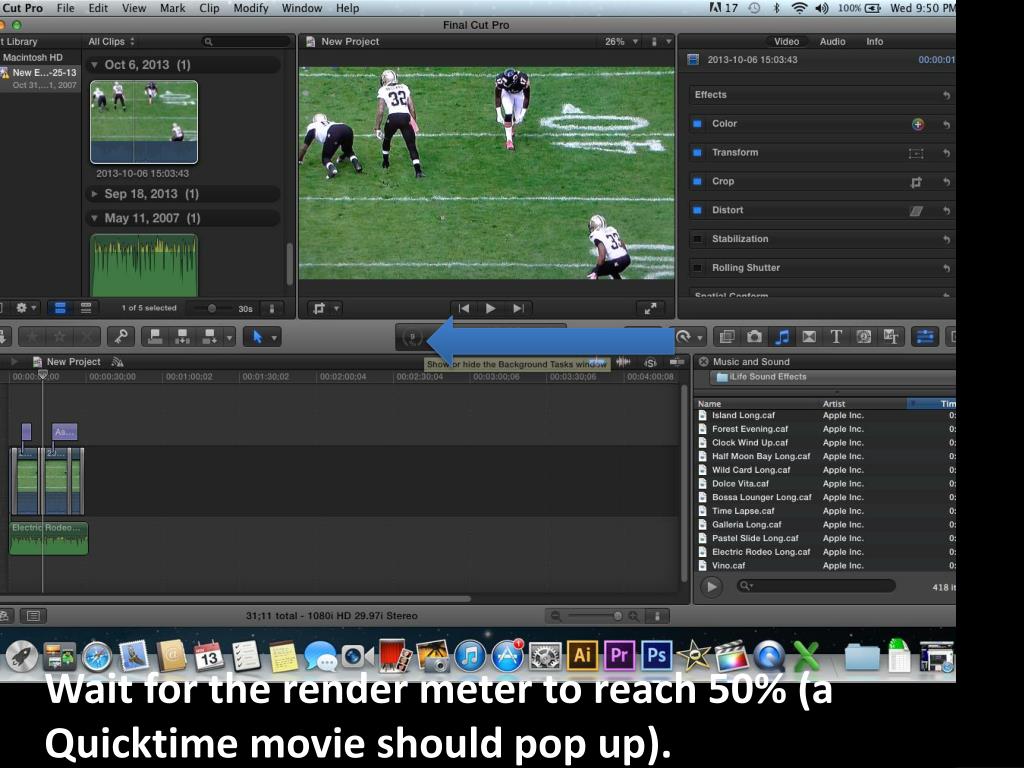
Task: Enter full screen viewer playback
Action: pyautogui.click(x=650, y=308)
